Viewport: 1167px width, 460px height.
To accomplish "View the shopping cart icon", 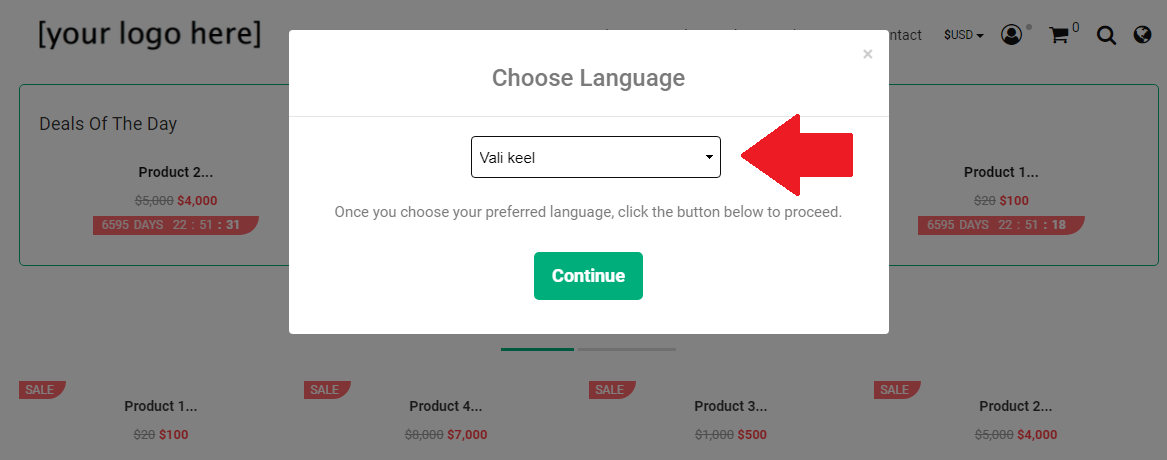I will tap(1059, 35).
